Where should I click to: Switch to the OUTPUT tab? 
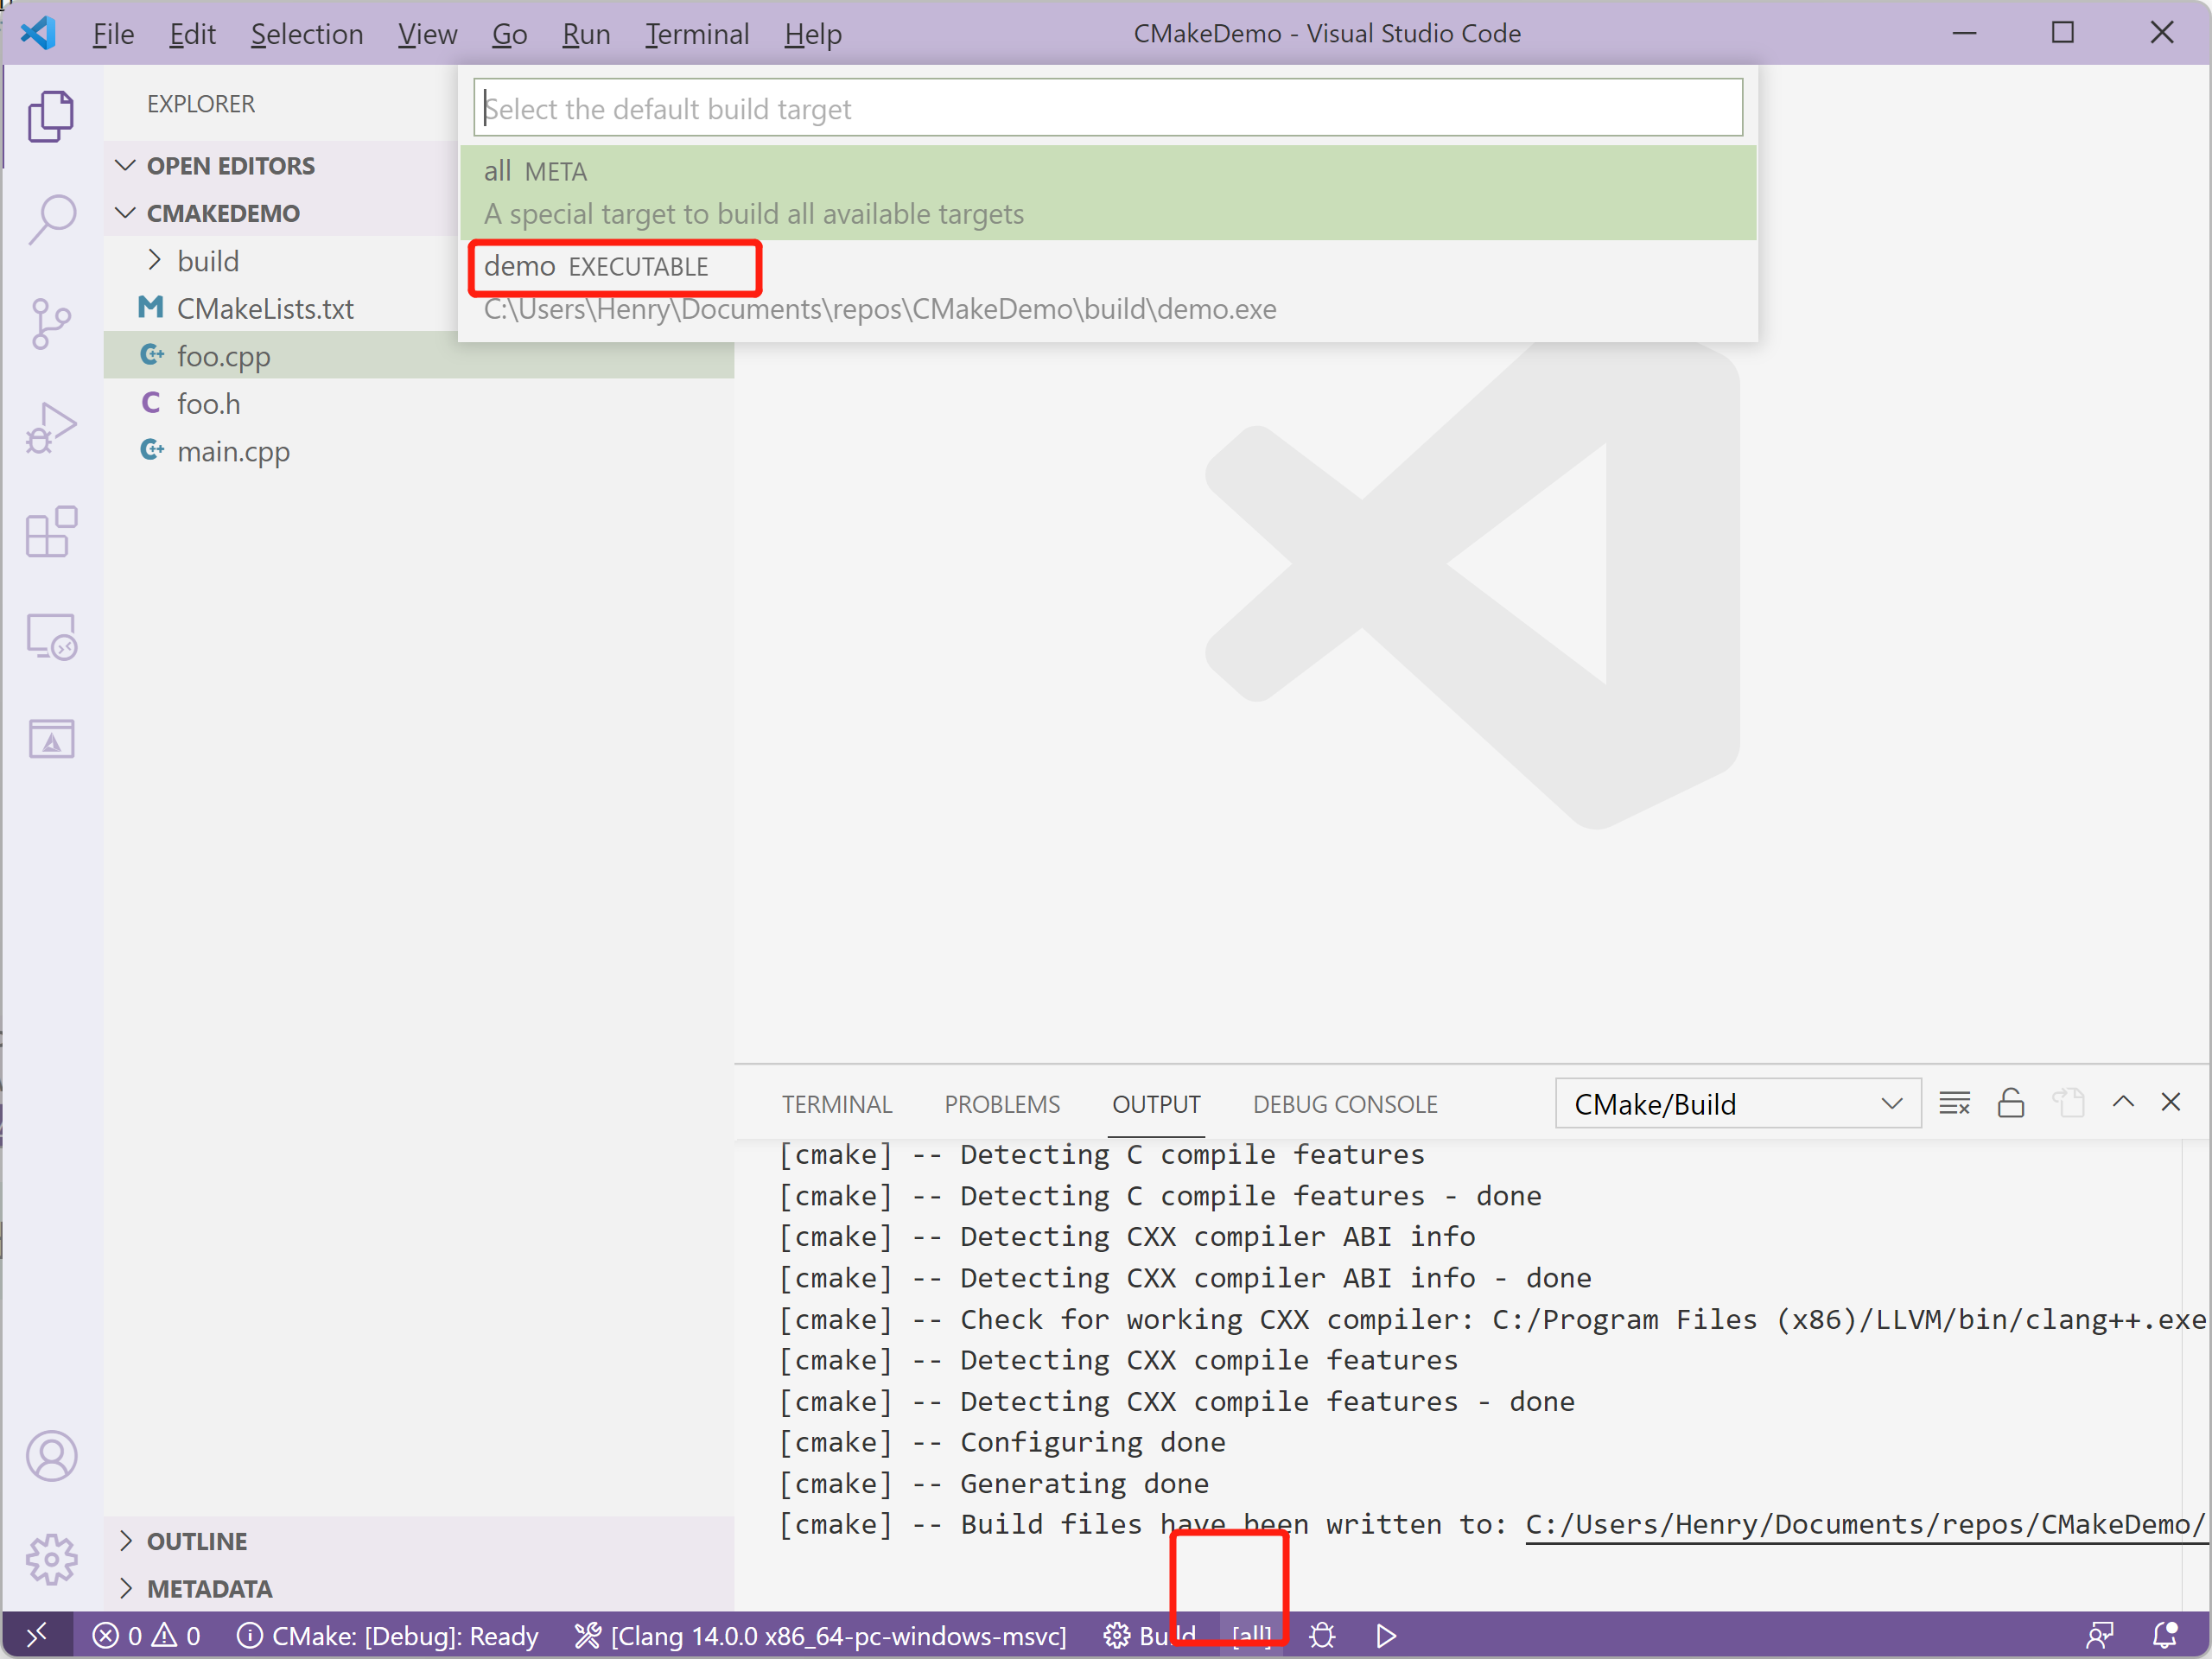(x=1156, y=1104)
